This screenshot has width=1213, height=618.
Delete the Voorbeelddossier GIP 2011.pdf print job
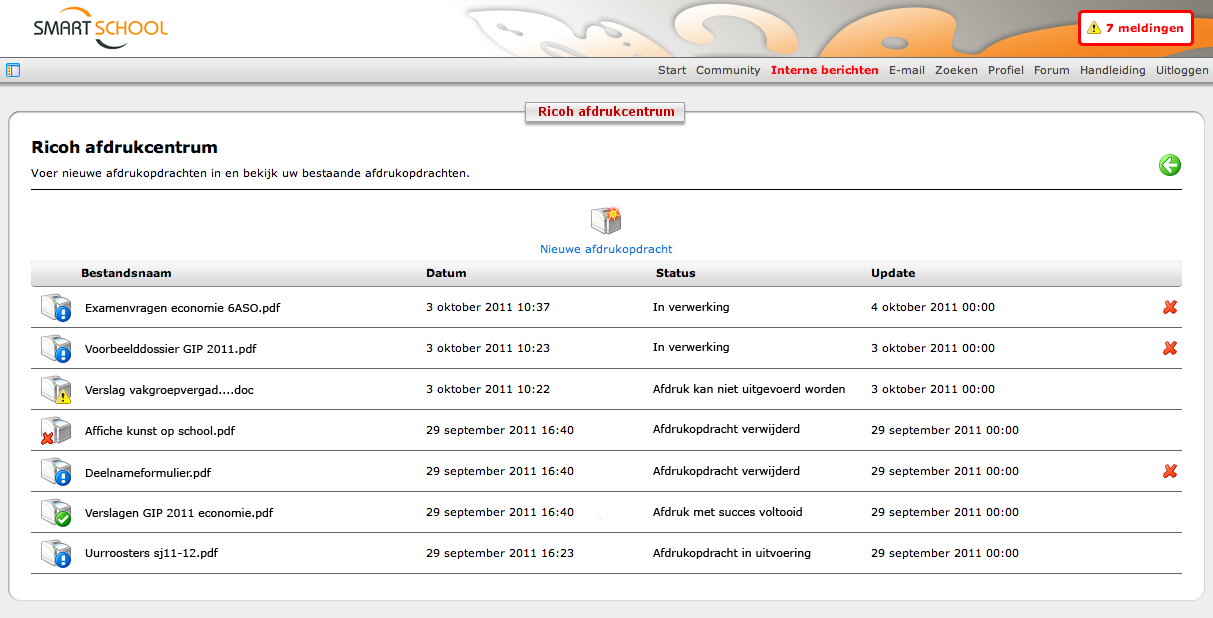[1170, 348]
